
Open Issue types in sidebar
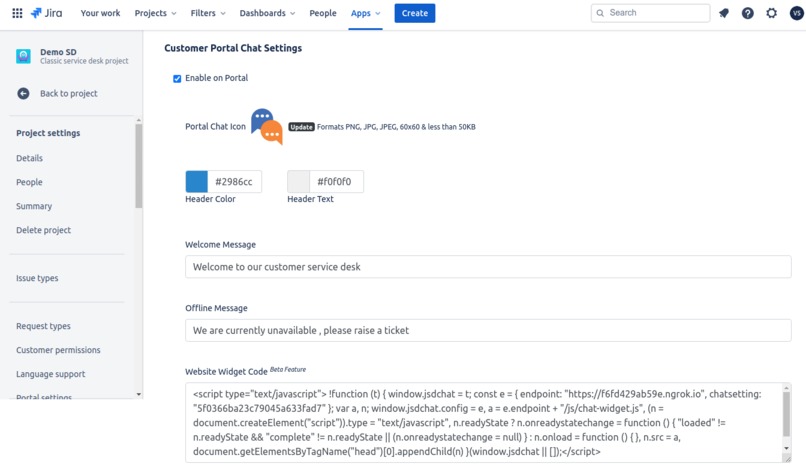37,278
